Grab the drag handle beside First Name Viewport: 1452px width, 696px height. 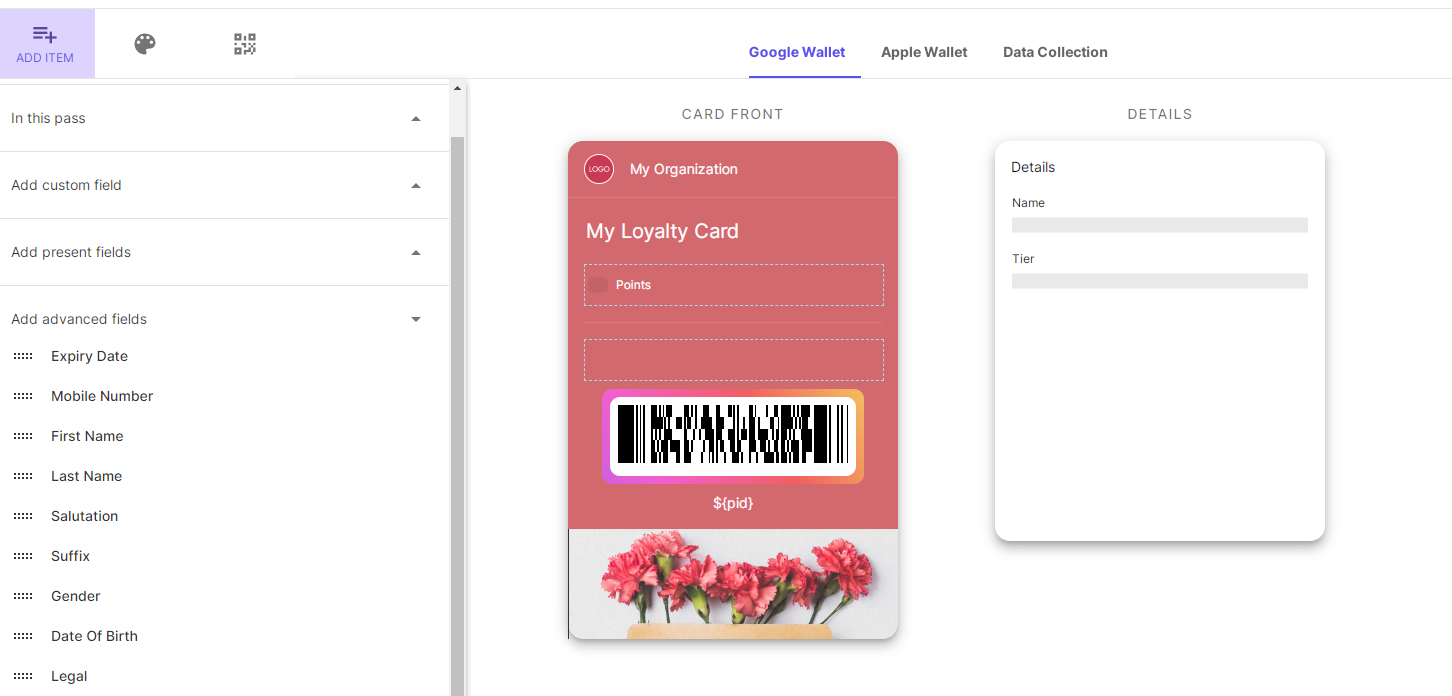tap(23, 436)
